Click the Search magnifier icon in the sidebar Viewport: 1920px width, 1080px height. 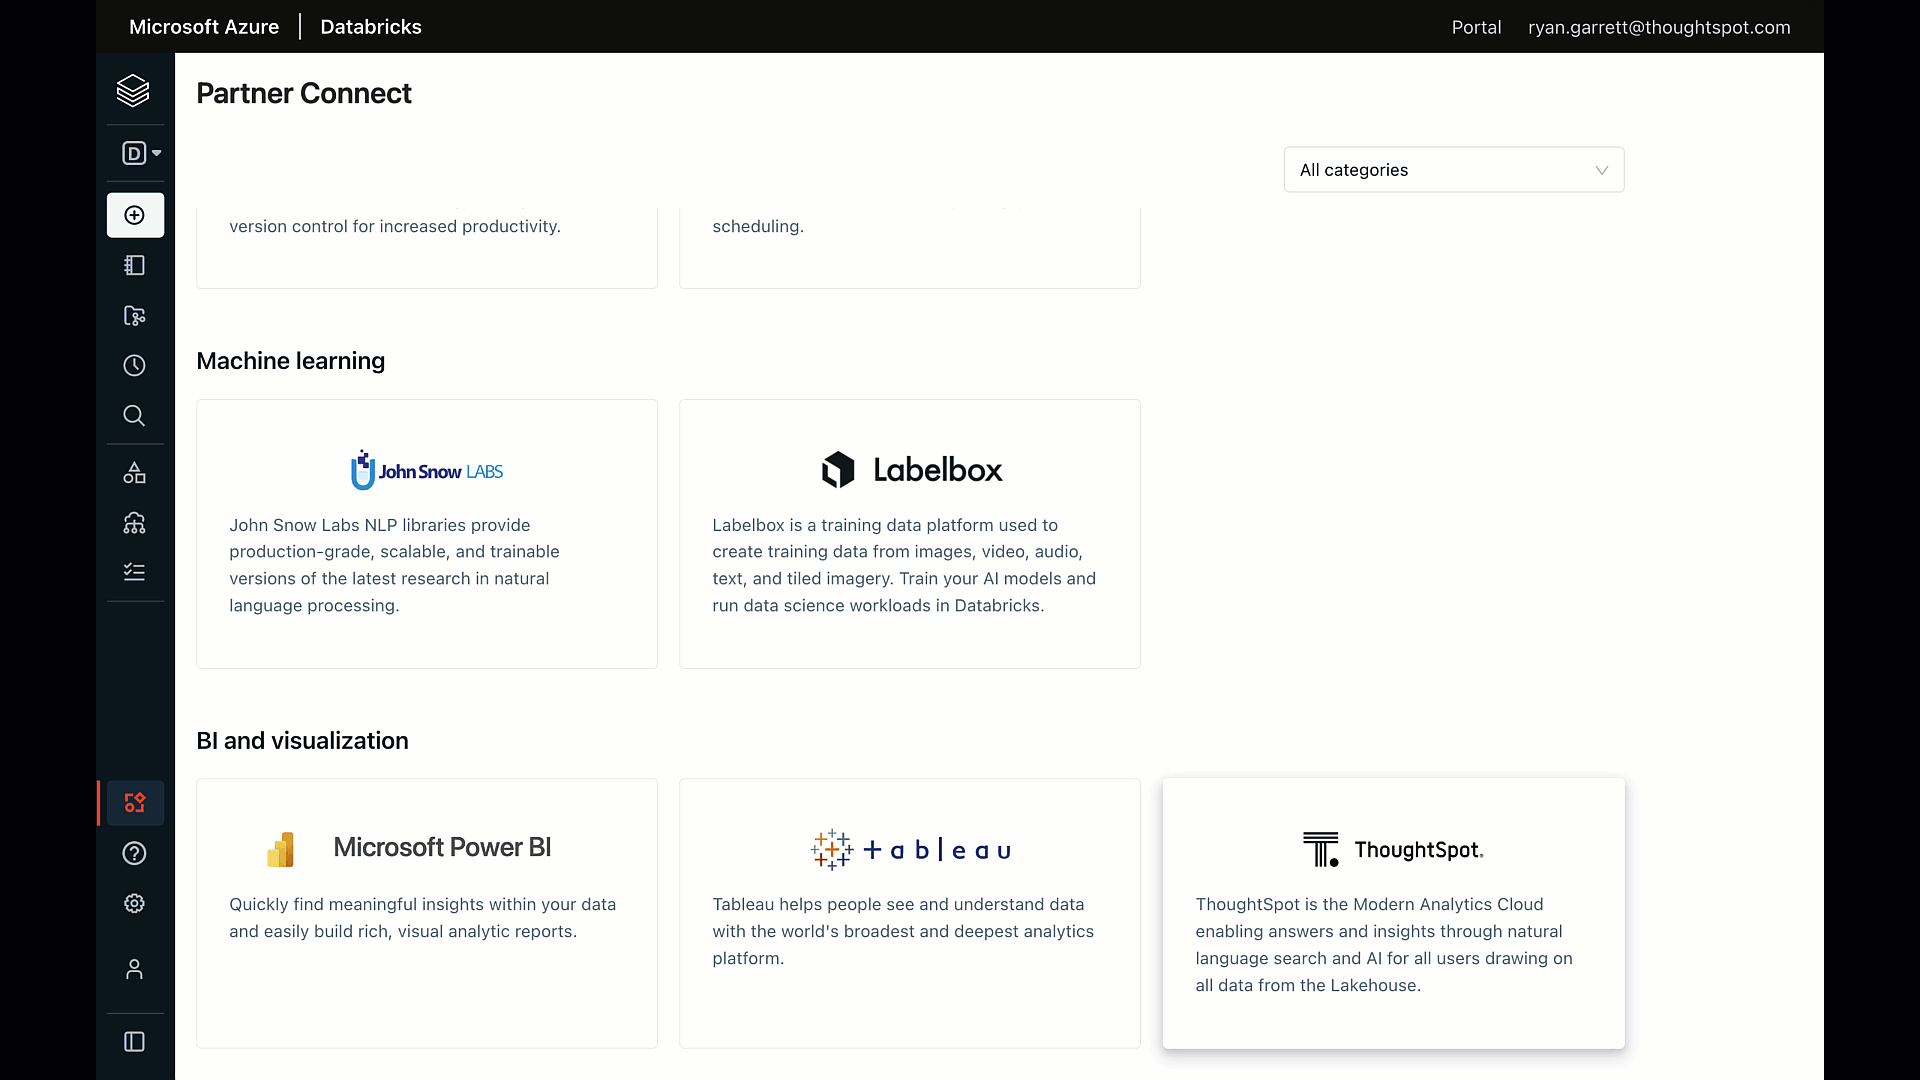135,415
